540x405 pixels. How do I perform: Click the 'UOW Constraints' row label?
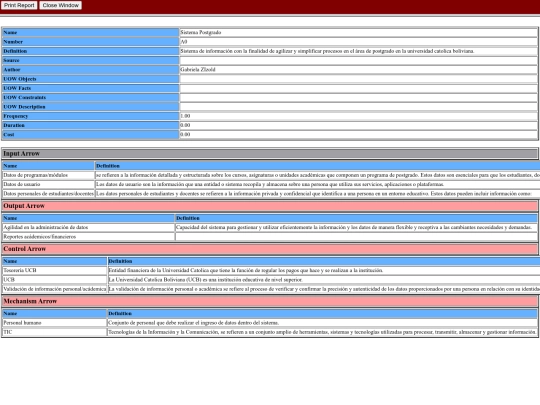[24, 97]
